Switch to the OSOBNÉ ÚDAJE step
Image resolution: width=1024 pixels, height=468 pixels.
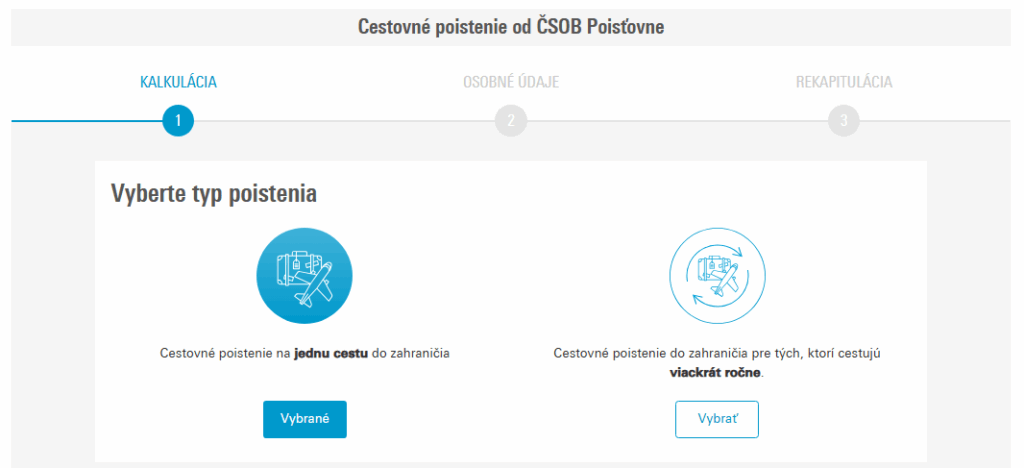click(510, 82)
